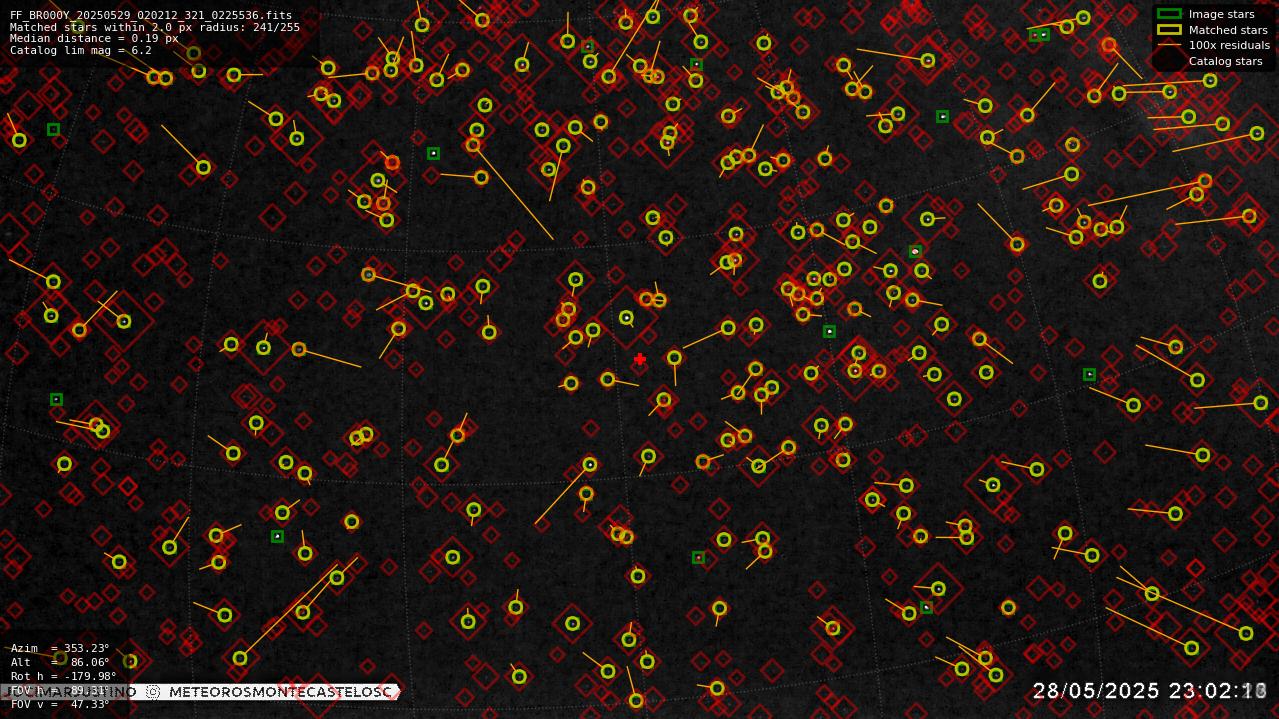Screen dimensions: 1279x719
Task: Click the 'Rot h = -179.98°' readout
Action: click(64, 676)
